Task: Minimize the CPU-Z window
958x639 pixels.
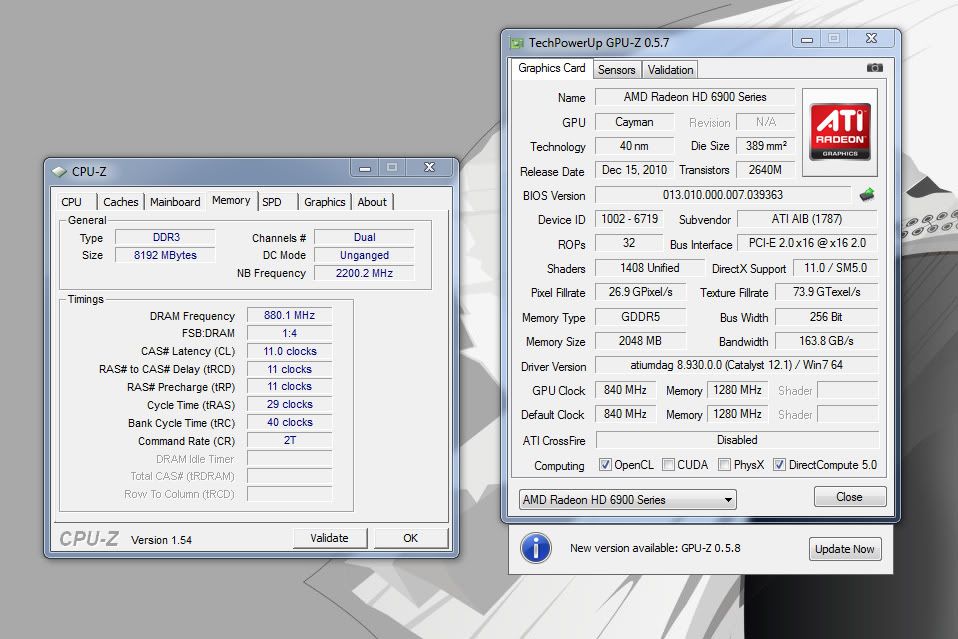Action: [x=365, y=168]
